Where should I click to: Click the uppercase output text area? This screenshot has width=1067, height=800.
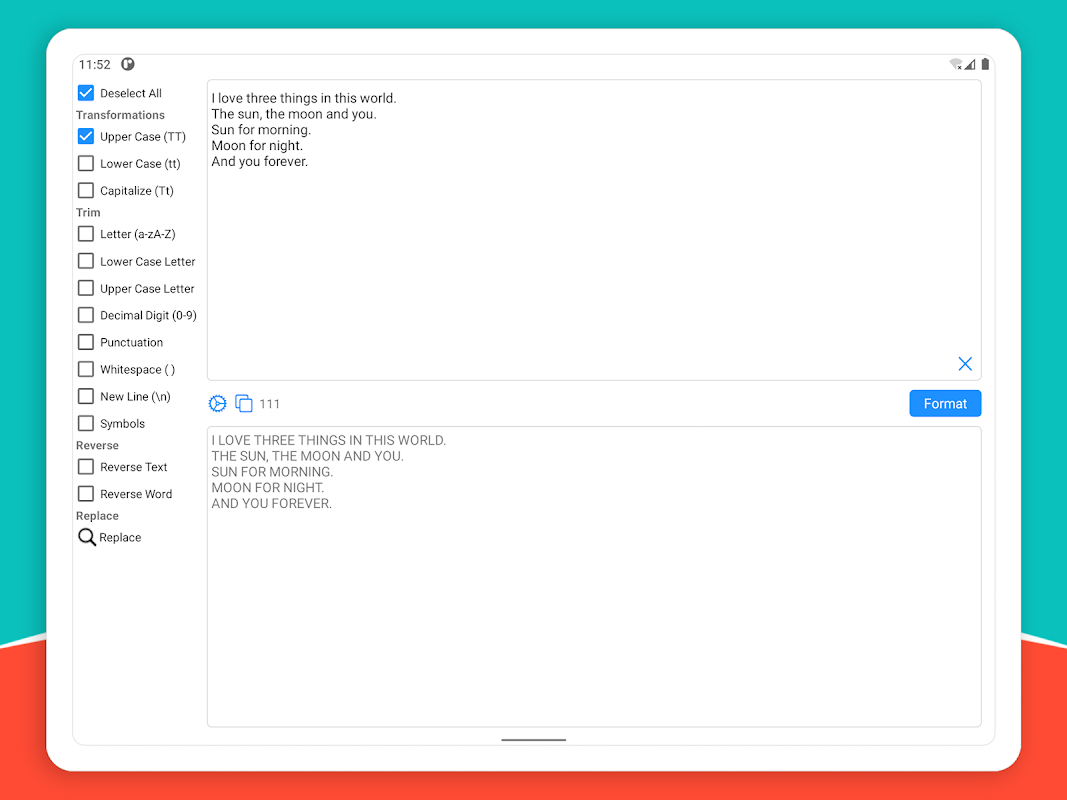pyautogui.click(x=594, y=577)
